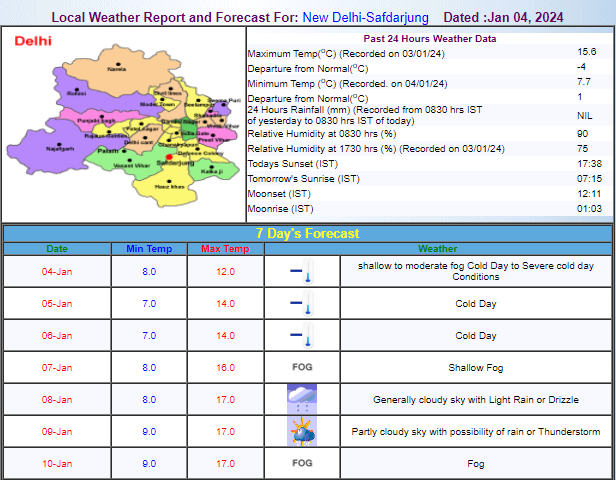Image resolution: width=616 pixels, height=480 pixels.
Task: Select 04-Jan max temp 12.0
Action: [226, 271]
